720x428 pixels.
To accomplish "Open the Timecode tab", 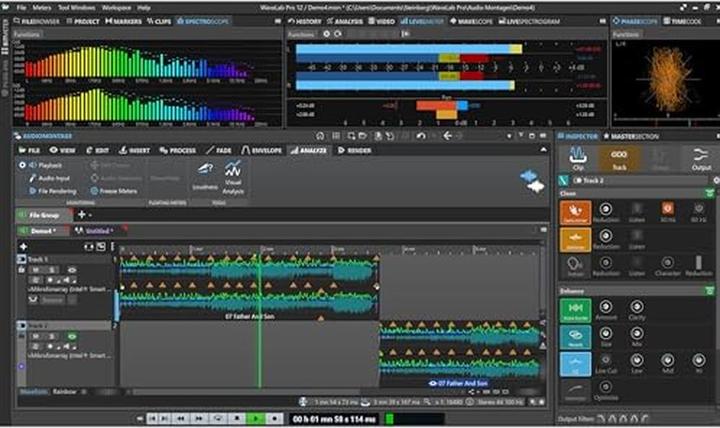I will tap(682, 21).
